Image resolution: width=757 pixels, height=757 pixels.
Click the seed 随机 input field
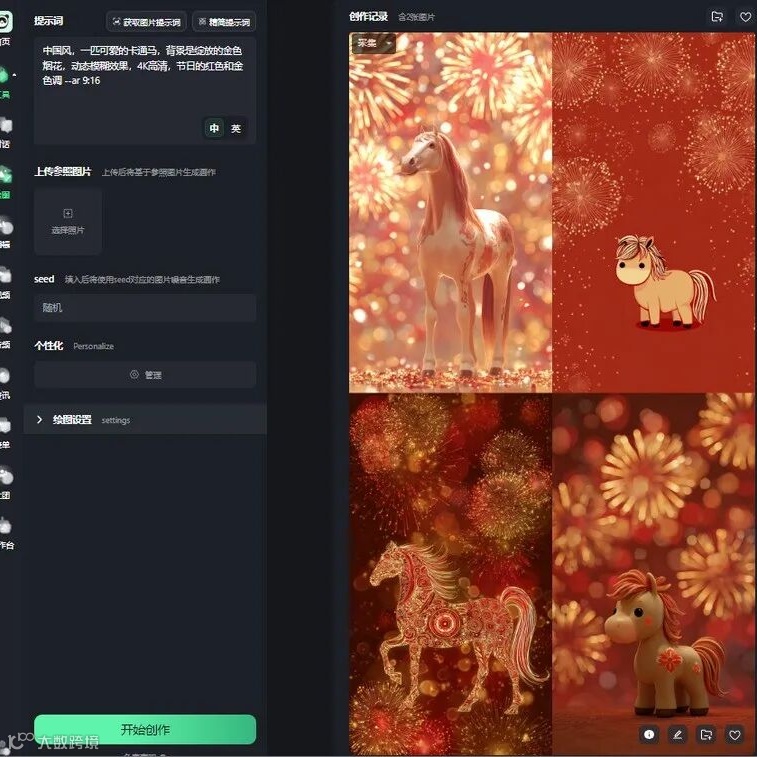[145, 308]
